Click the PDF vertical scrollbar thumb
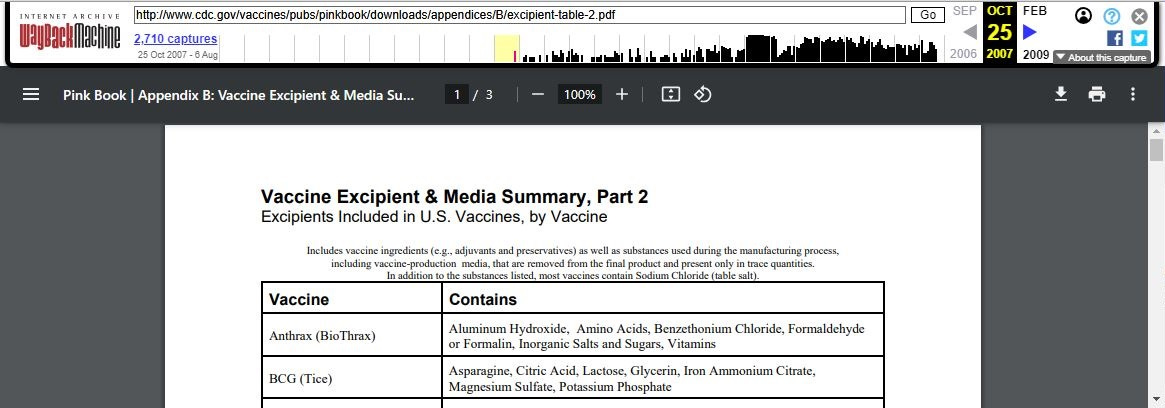Image resolution: width=1165 pixels, height=408 pixels. point(1156,149)
